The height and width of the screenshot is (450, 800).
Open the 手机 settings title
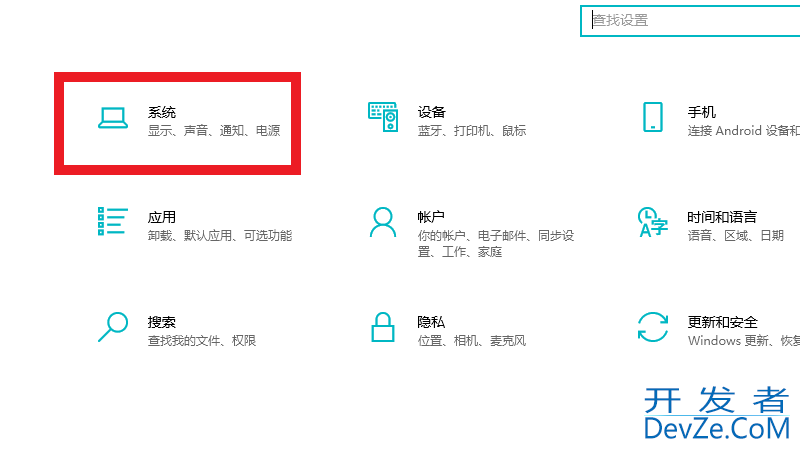point(702,112)
